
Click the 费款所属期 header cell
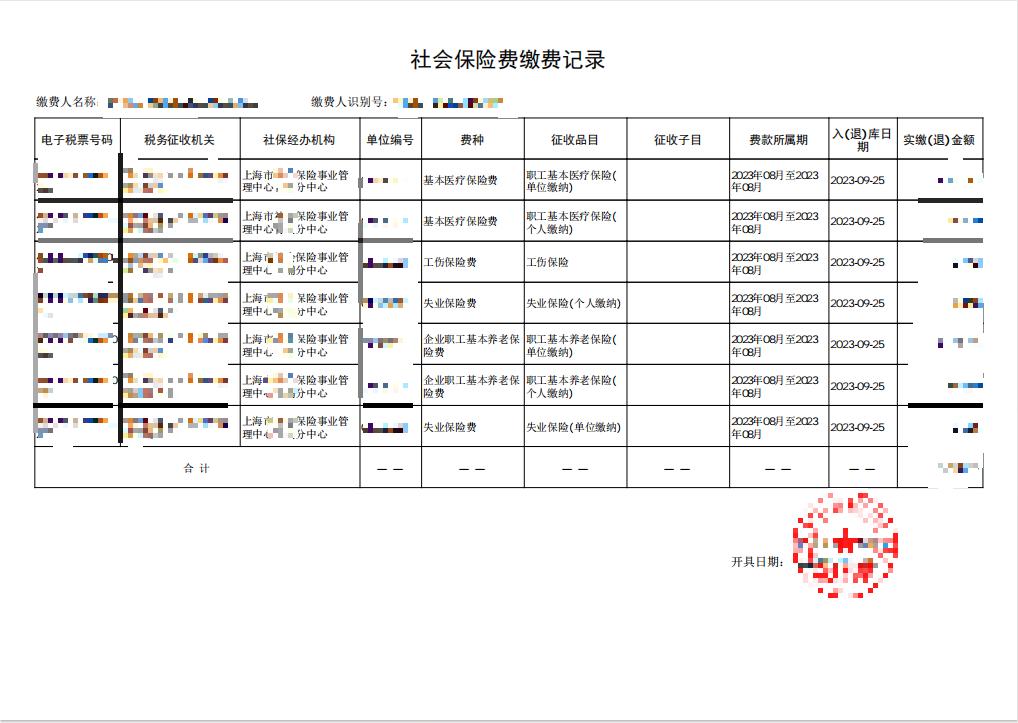[x=778, y=140]
